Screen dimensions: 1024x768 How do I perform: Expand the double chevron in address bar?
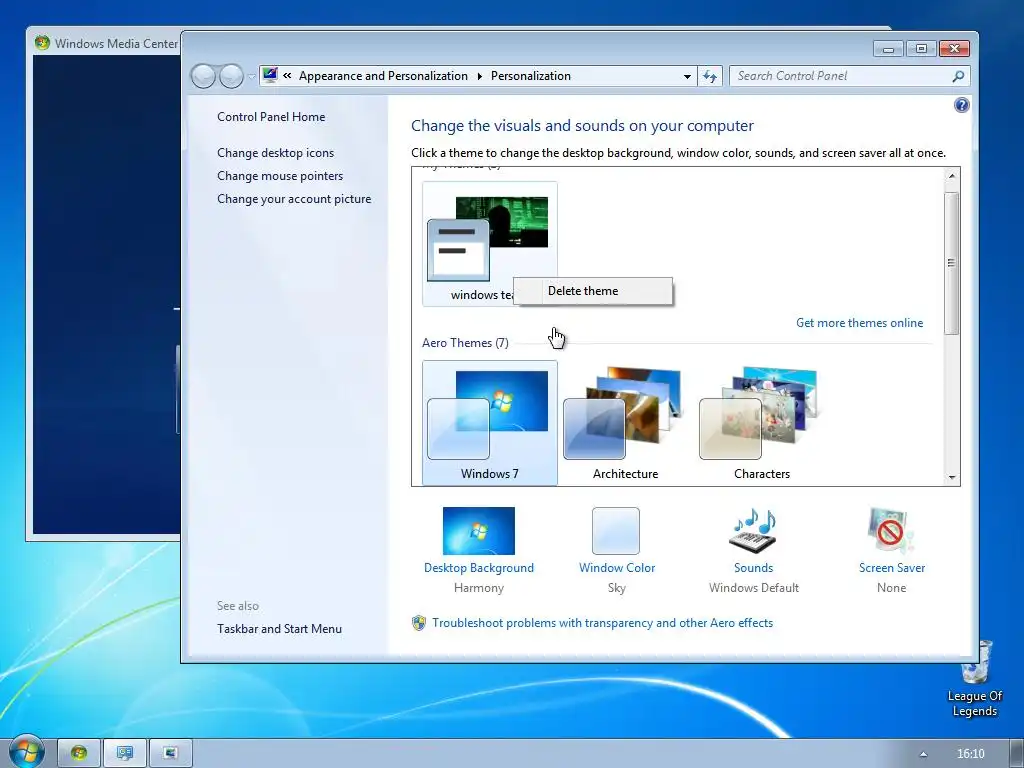point(287,76)
